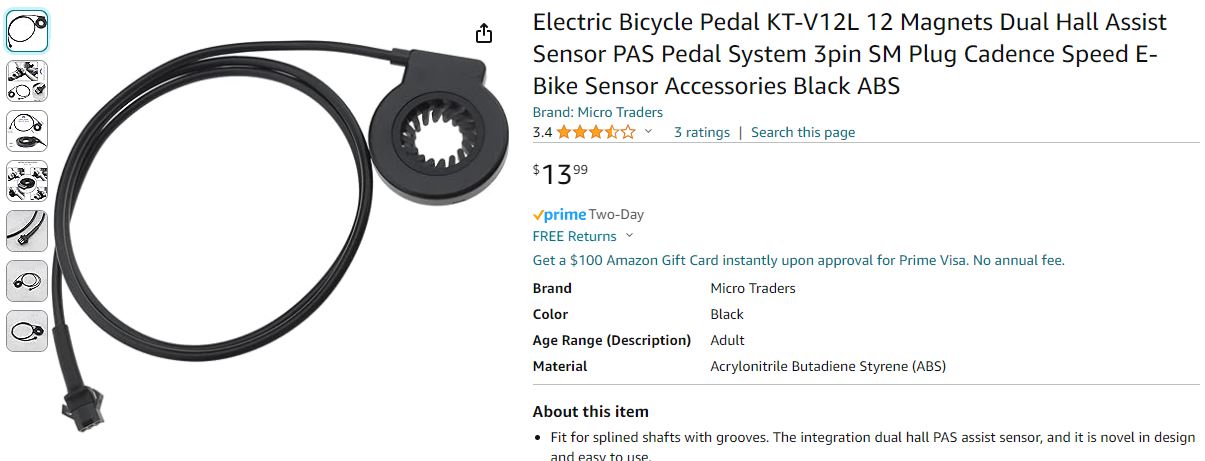1205x461 pixels.
Task: Open the Amazon Gift Card Prime Visa offer
Action: tap(798, 260)
